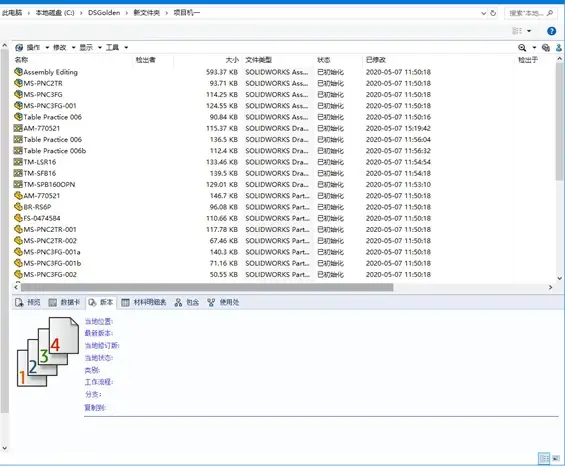Click the FS-0474584 part file icon
Screen dimensions: 565x467
(x=18, y=218)
